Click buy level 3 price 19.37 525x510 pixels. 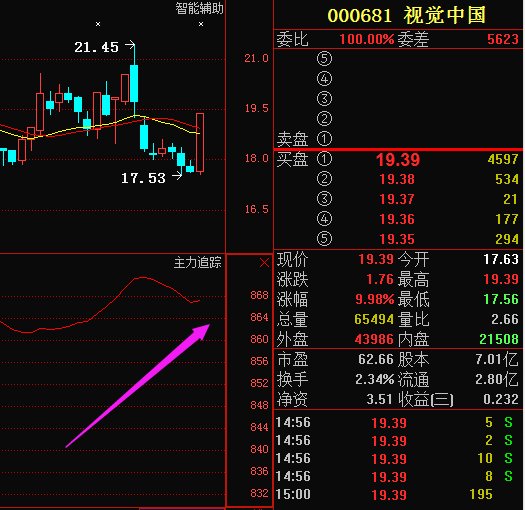pyautogui.click(x=397, y=199)
